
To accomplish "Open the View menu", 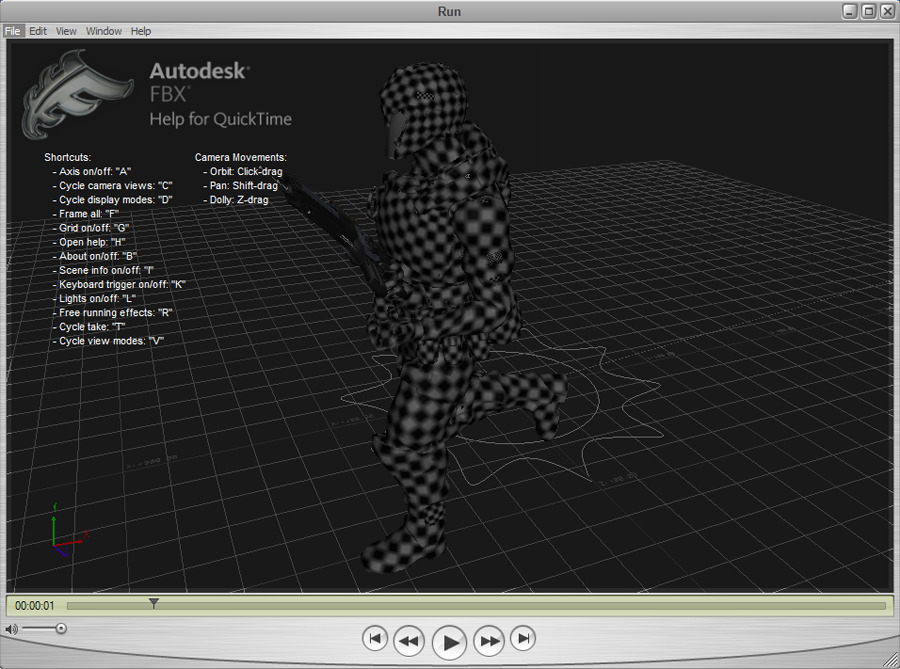I will (66, 31).
